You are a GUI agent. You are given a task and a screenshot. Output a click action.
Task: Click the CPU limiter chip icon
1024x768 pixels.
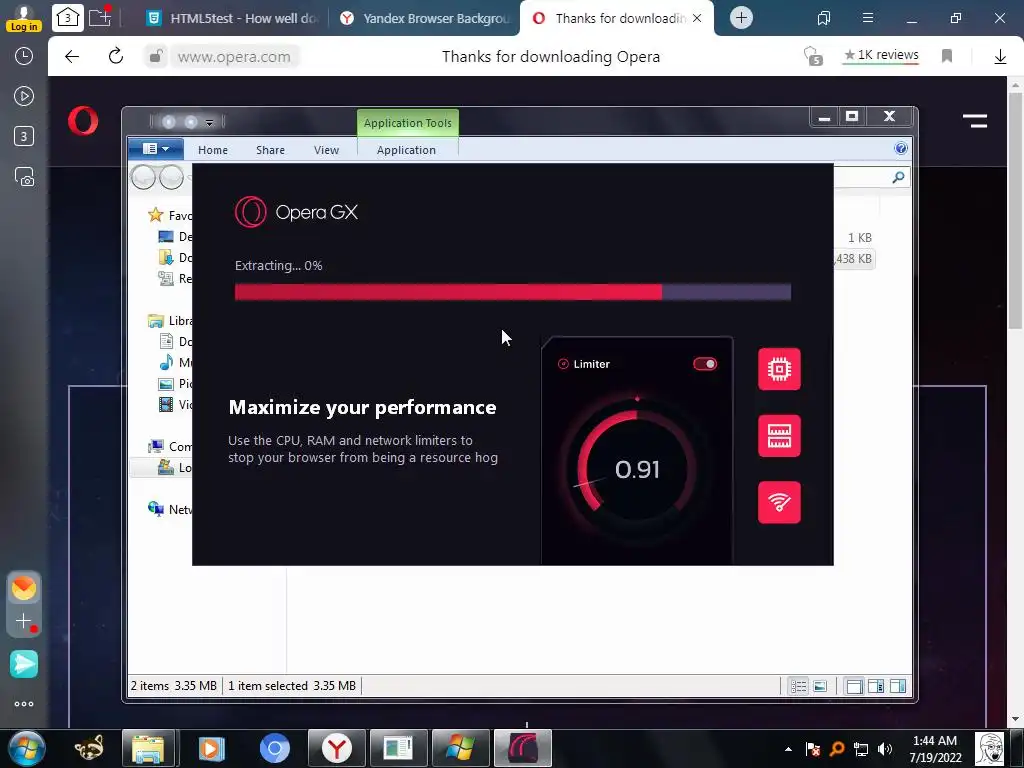click(x=779, y=369)
